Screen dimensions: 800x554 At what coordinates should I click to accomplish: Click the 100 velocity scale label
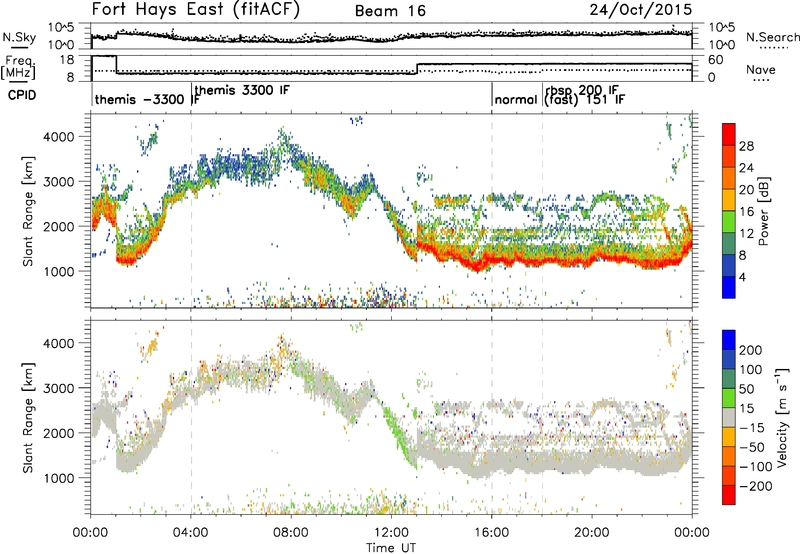751,369
